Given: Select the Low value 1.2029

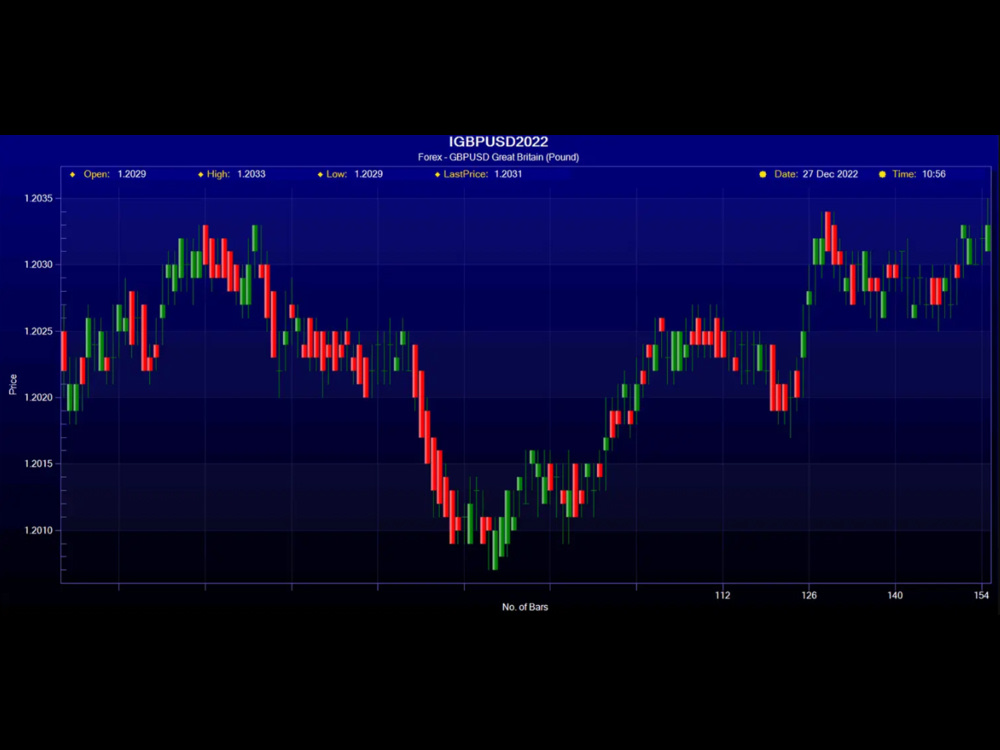Looking at the screenshot, I should coord(369,174).
